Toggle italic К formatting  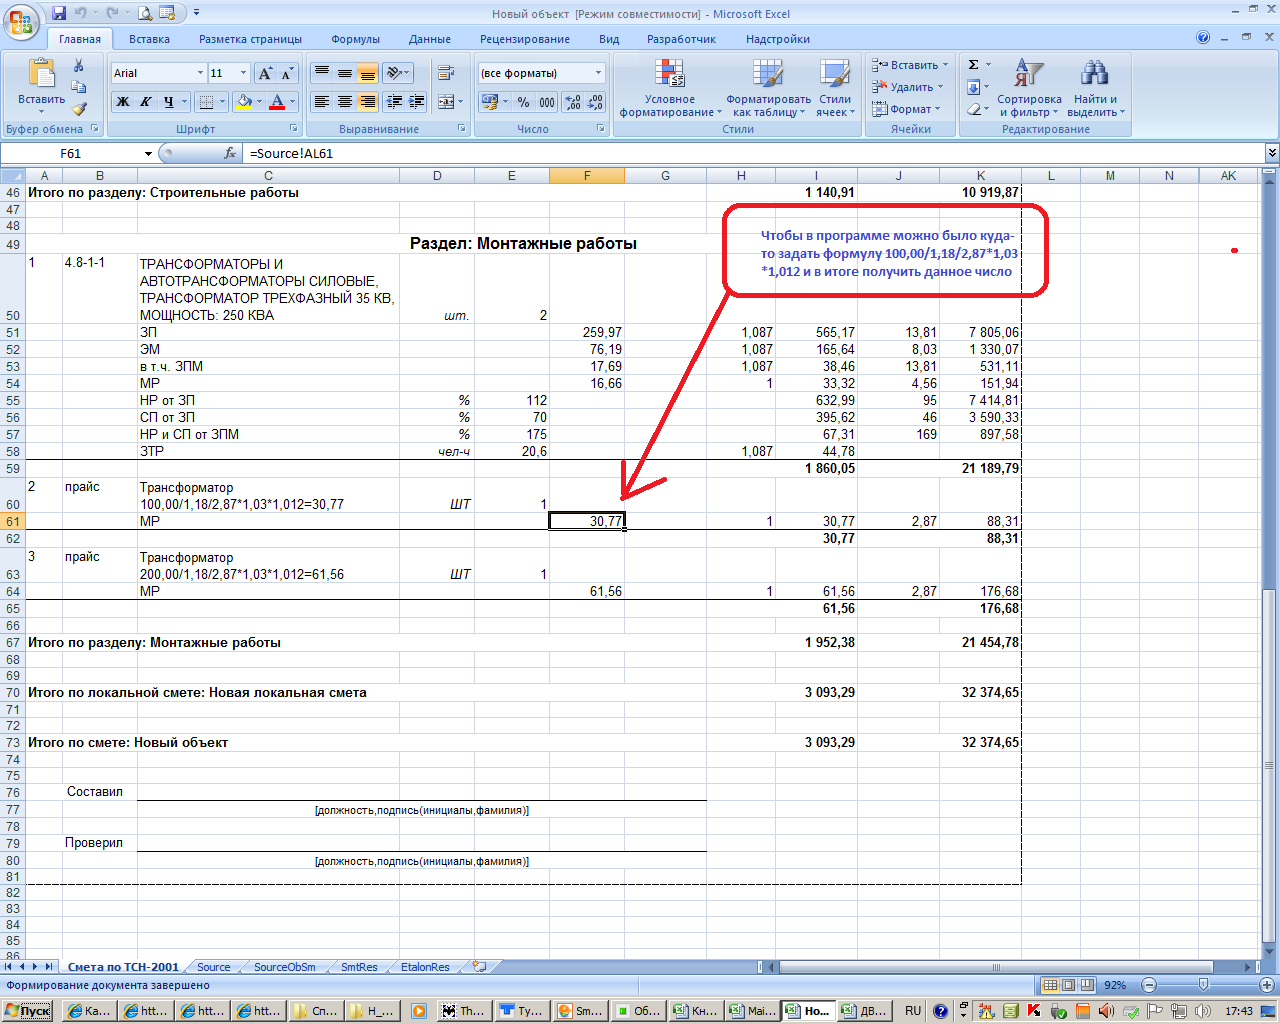click(x=146, y=102)
